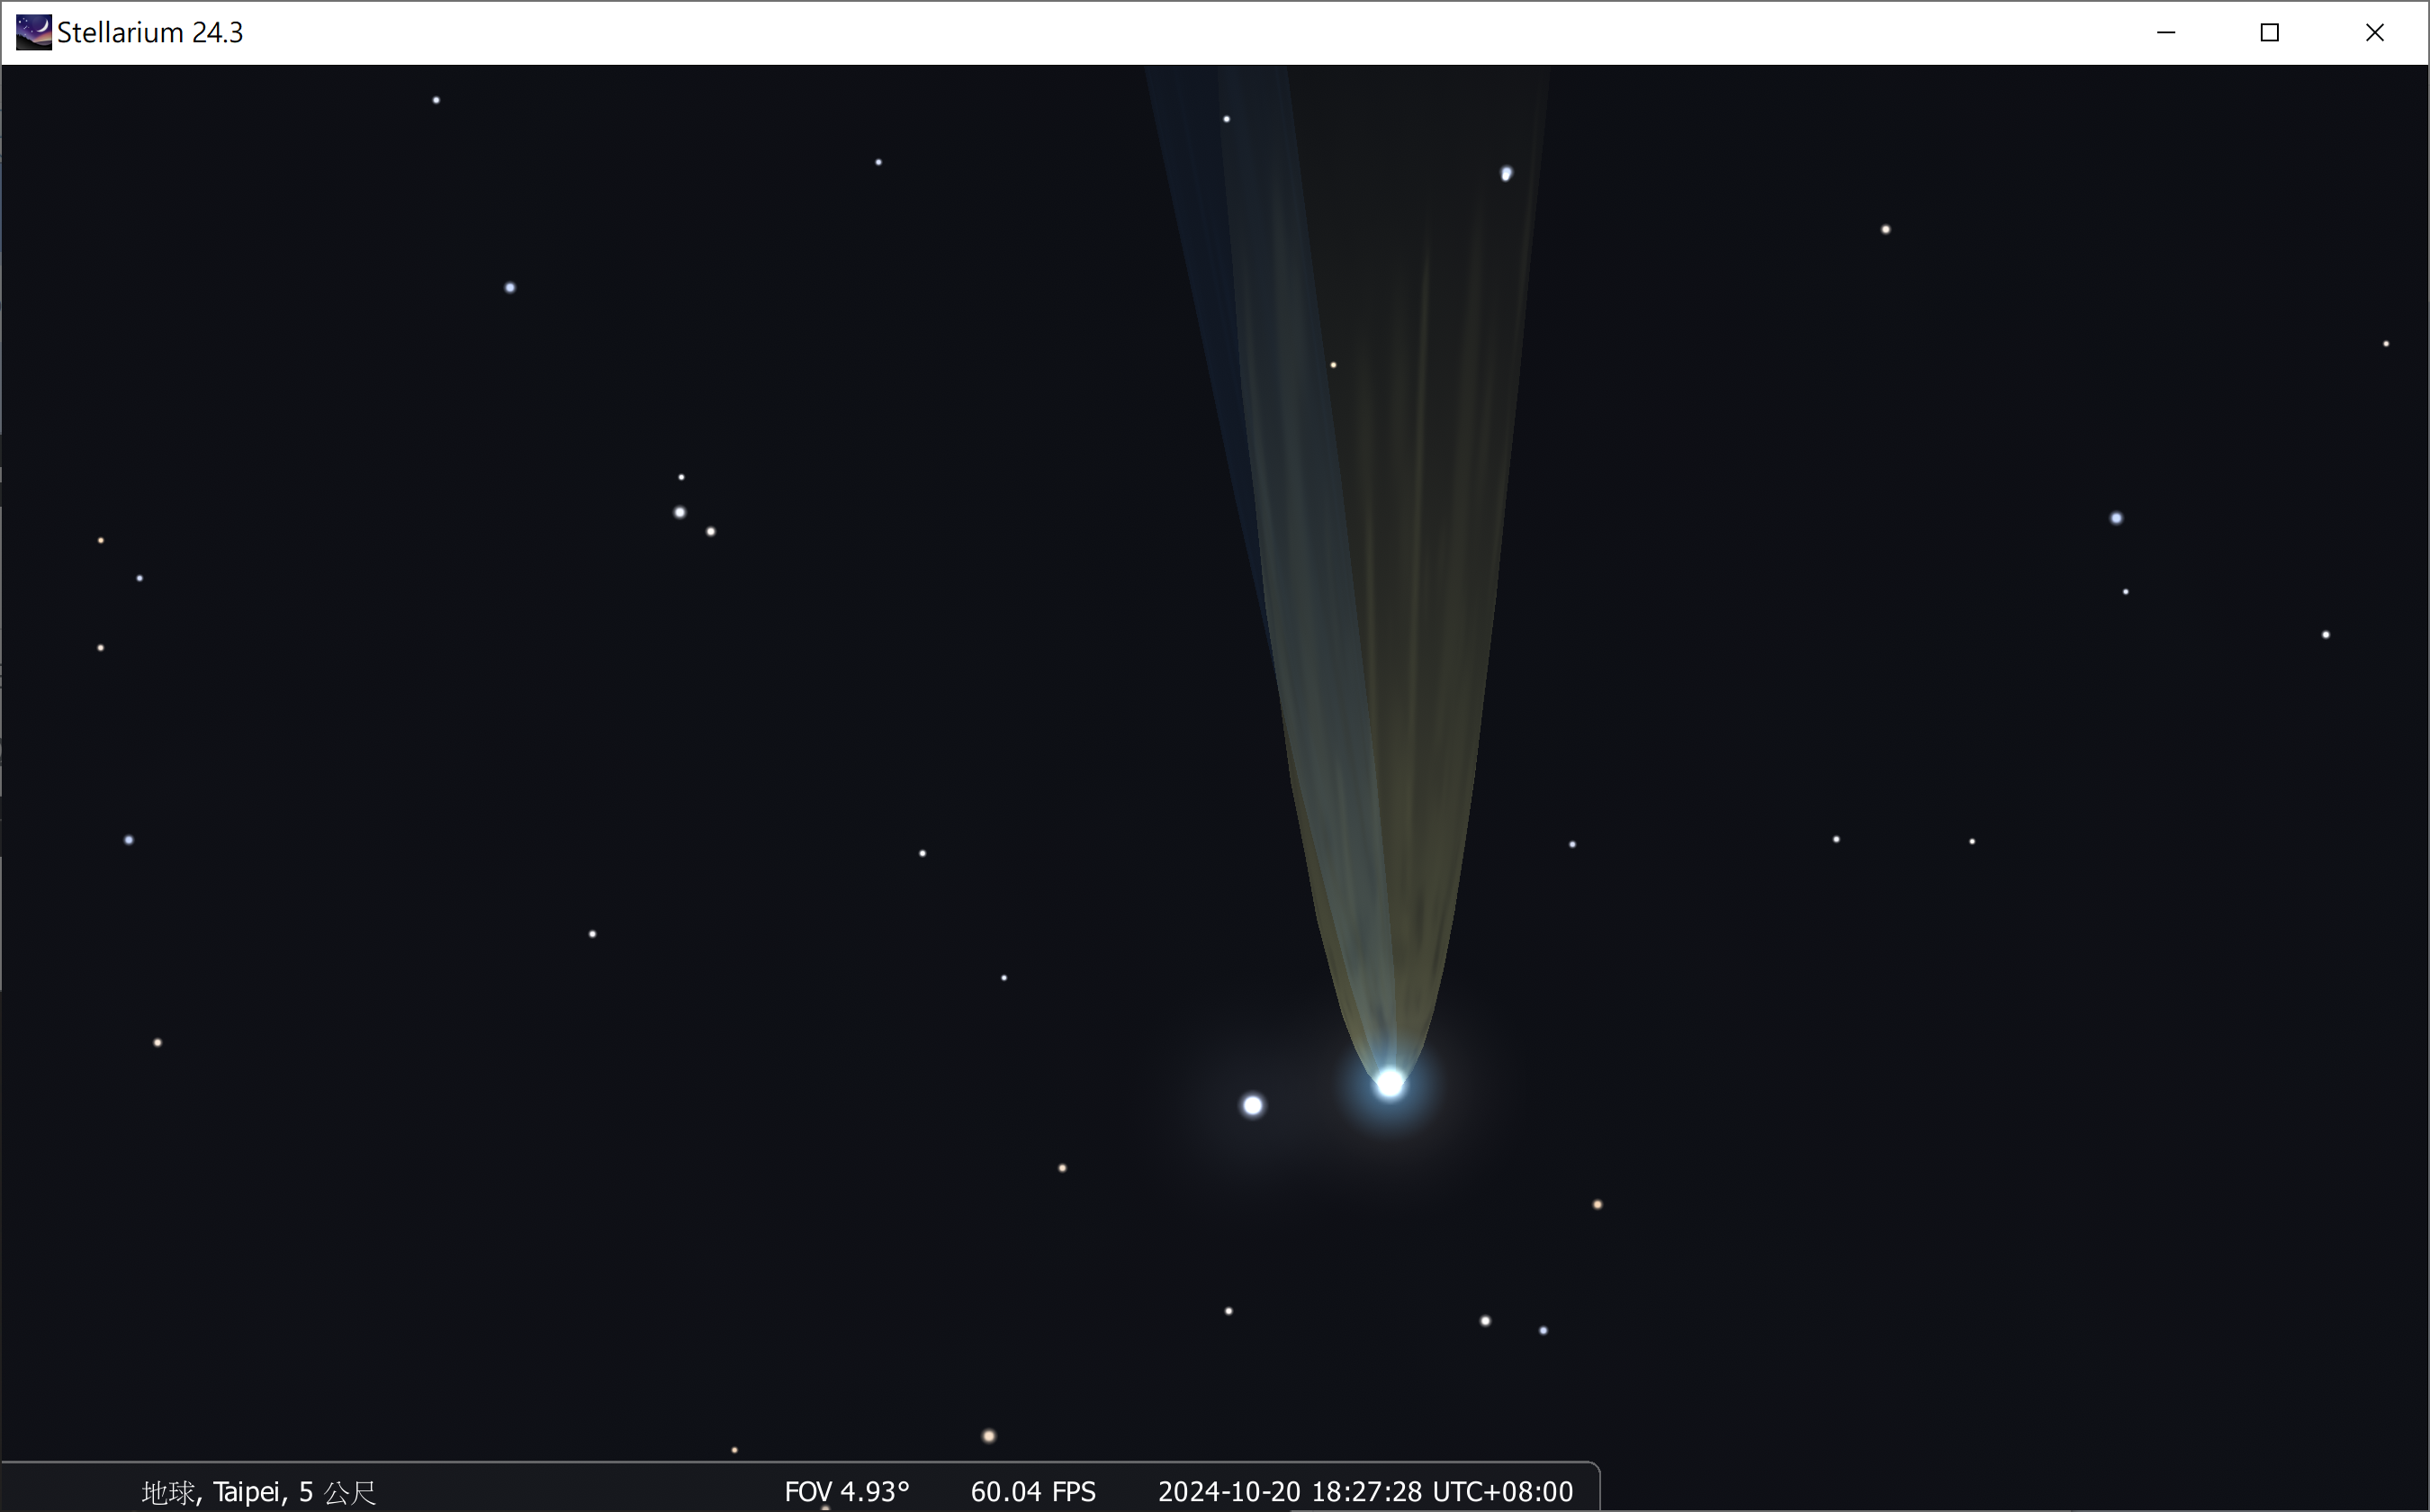Screen dimensions: 2430x1512
Task: Click the date-time '2024-10-20 18:27:28 UTC+08:00'
Action: tap(1366, 1492)
